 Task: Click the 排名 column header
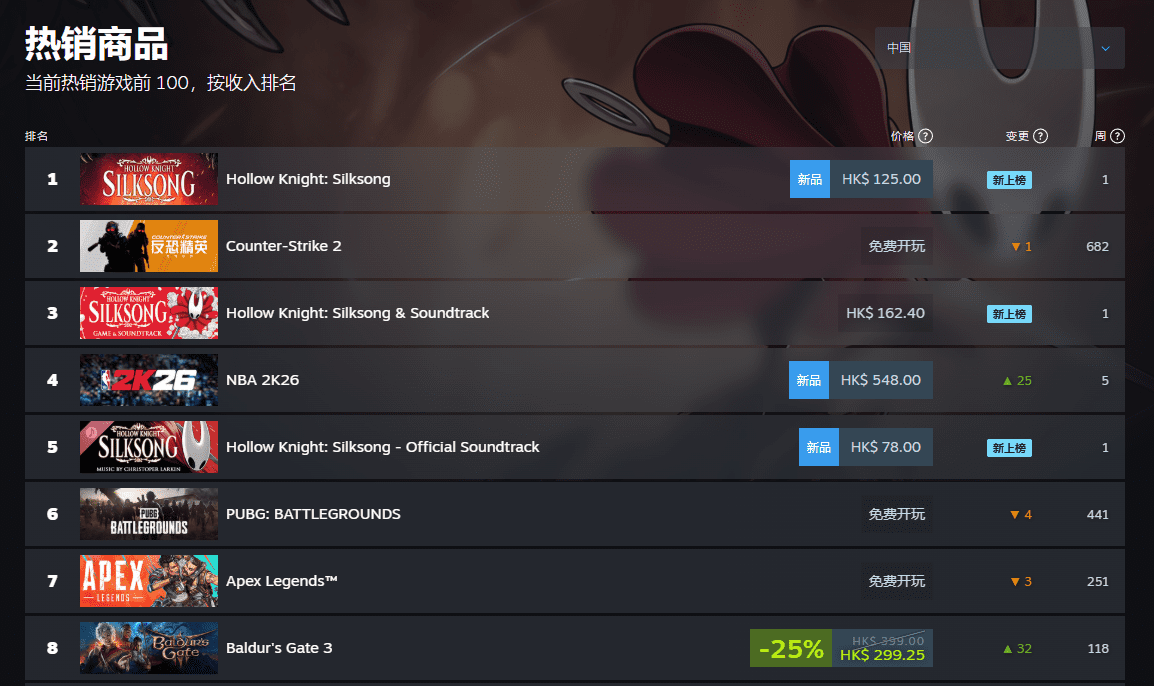tap(37, 136)
